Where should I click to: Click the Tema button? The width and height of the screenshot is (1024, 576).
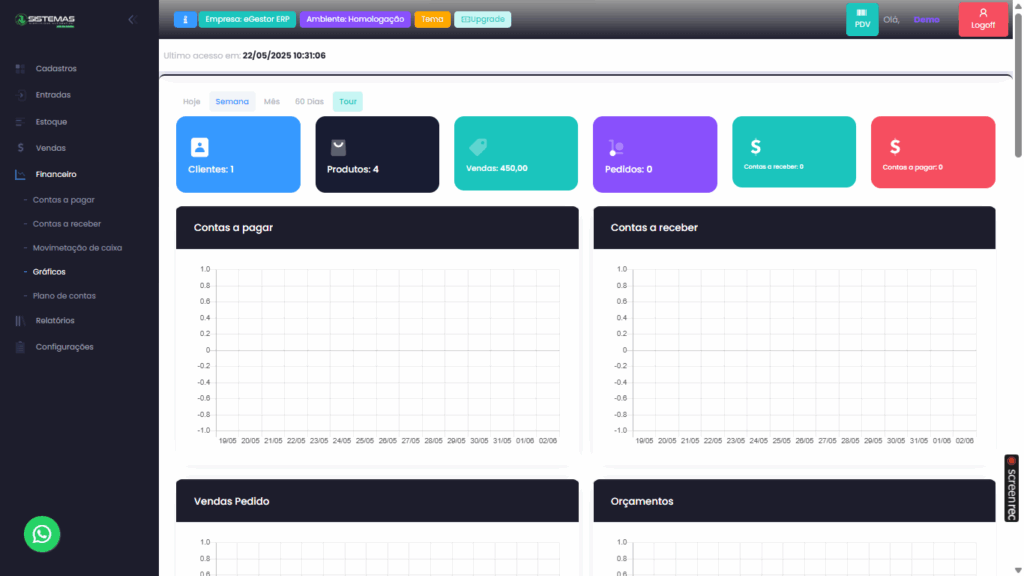[432, 20]
